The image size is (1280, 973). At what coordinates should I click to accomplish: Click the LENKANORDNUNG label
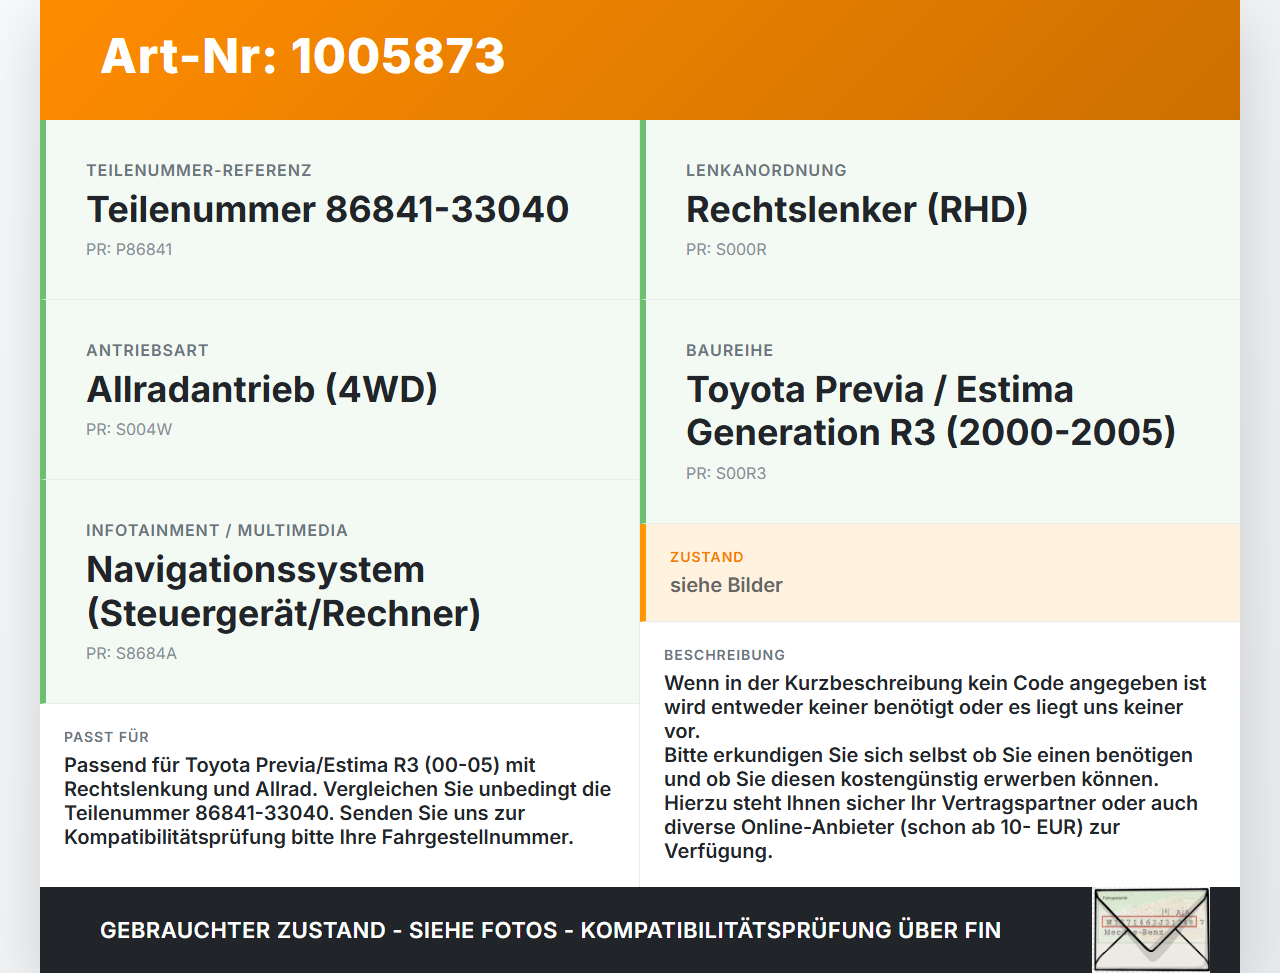tap(766, 170)
